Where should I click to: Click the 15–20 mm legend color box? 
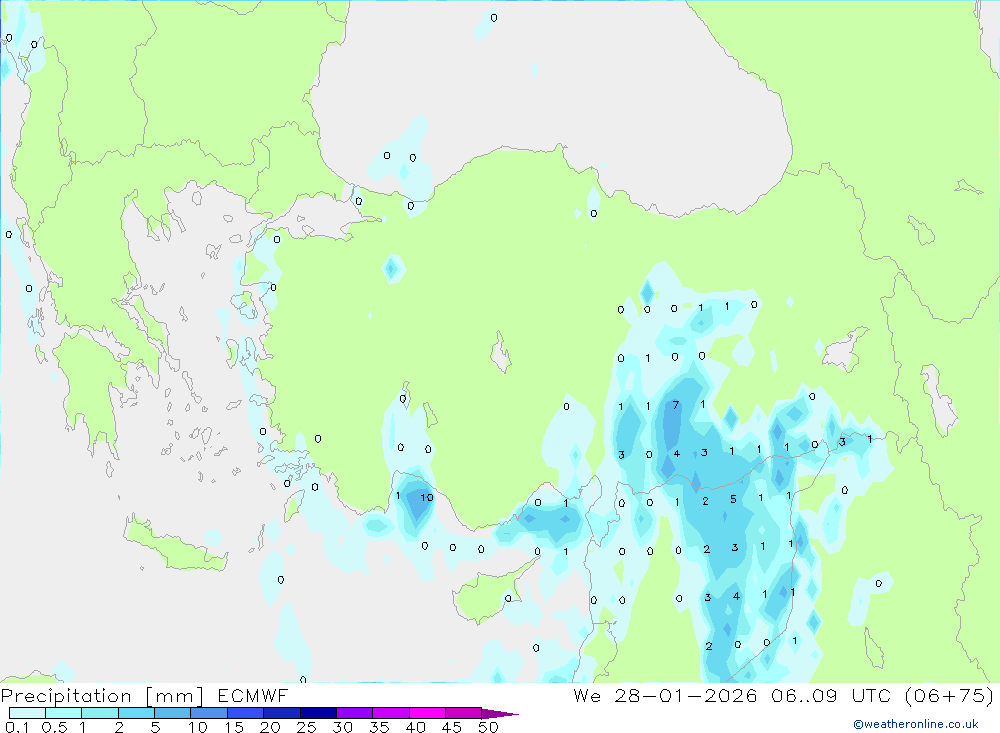click(x=245, y=713)
